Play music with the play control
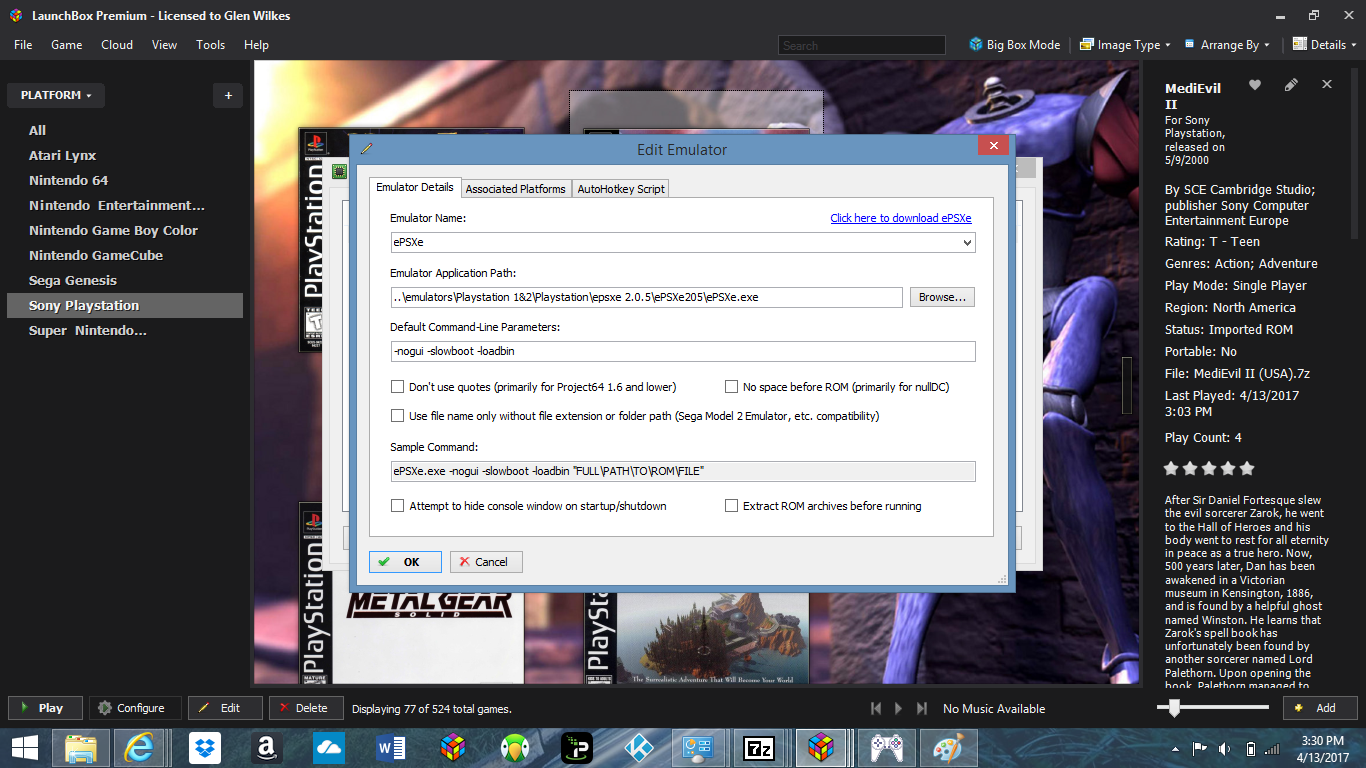 point(899,708)
